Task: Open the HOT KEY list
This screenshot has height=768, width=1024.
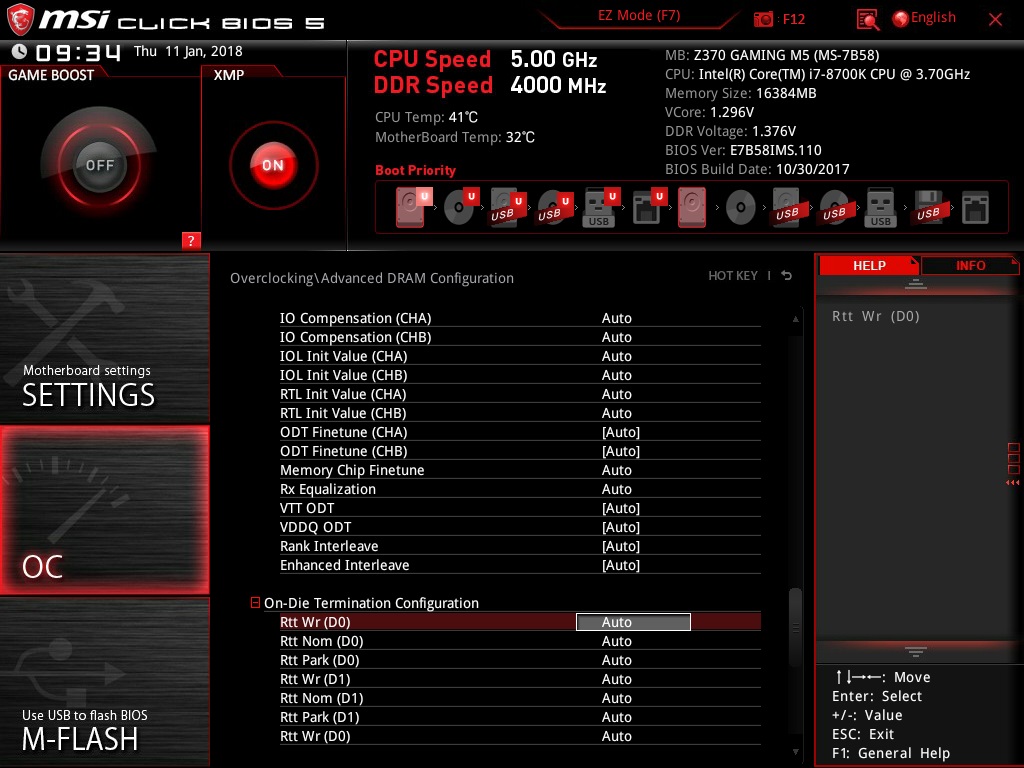Action: point(733,276)
